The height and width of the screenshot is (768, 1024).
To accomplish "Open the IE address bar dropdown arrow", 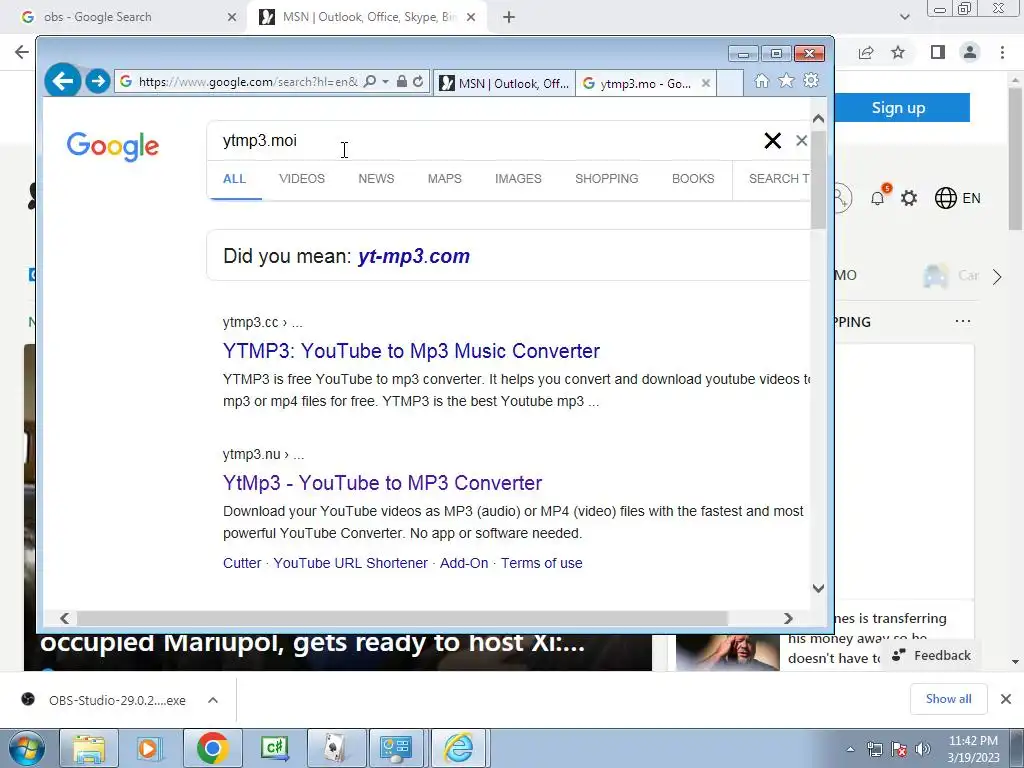I will [x=385, y=82].
